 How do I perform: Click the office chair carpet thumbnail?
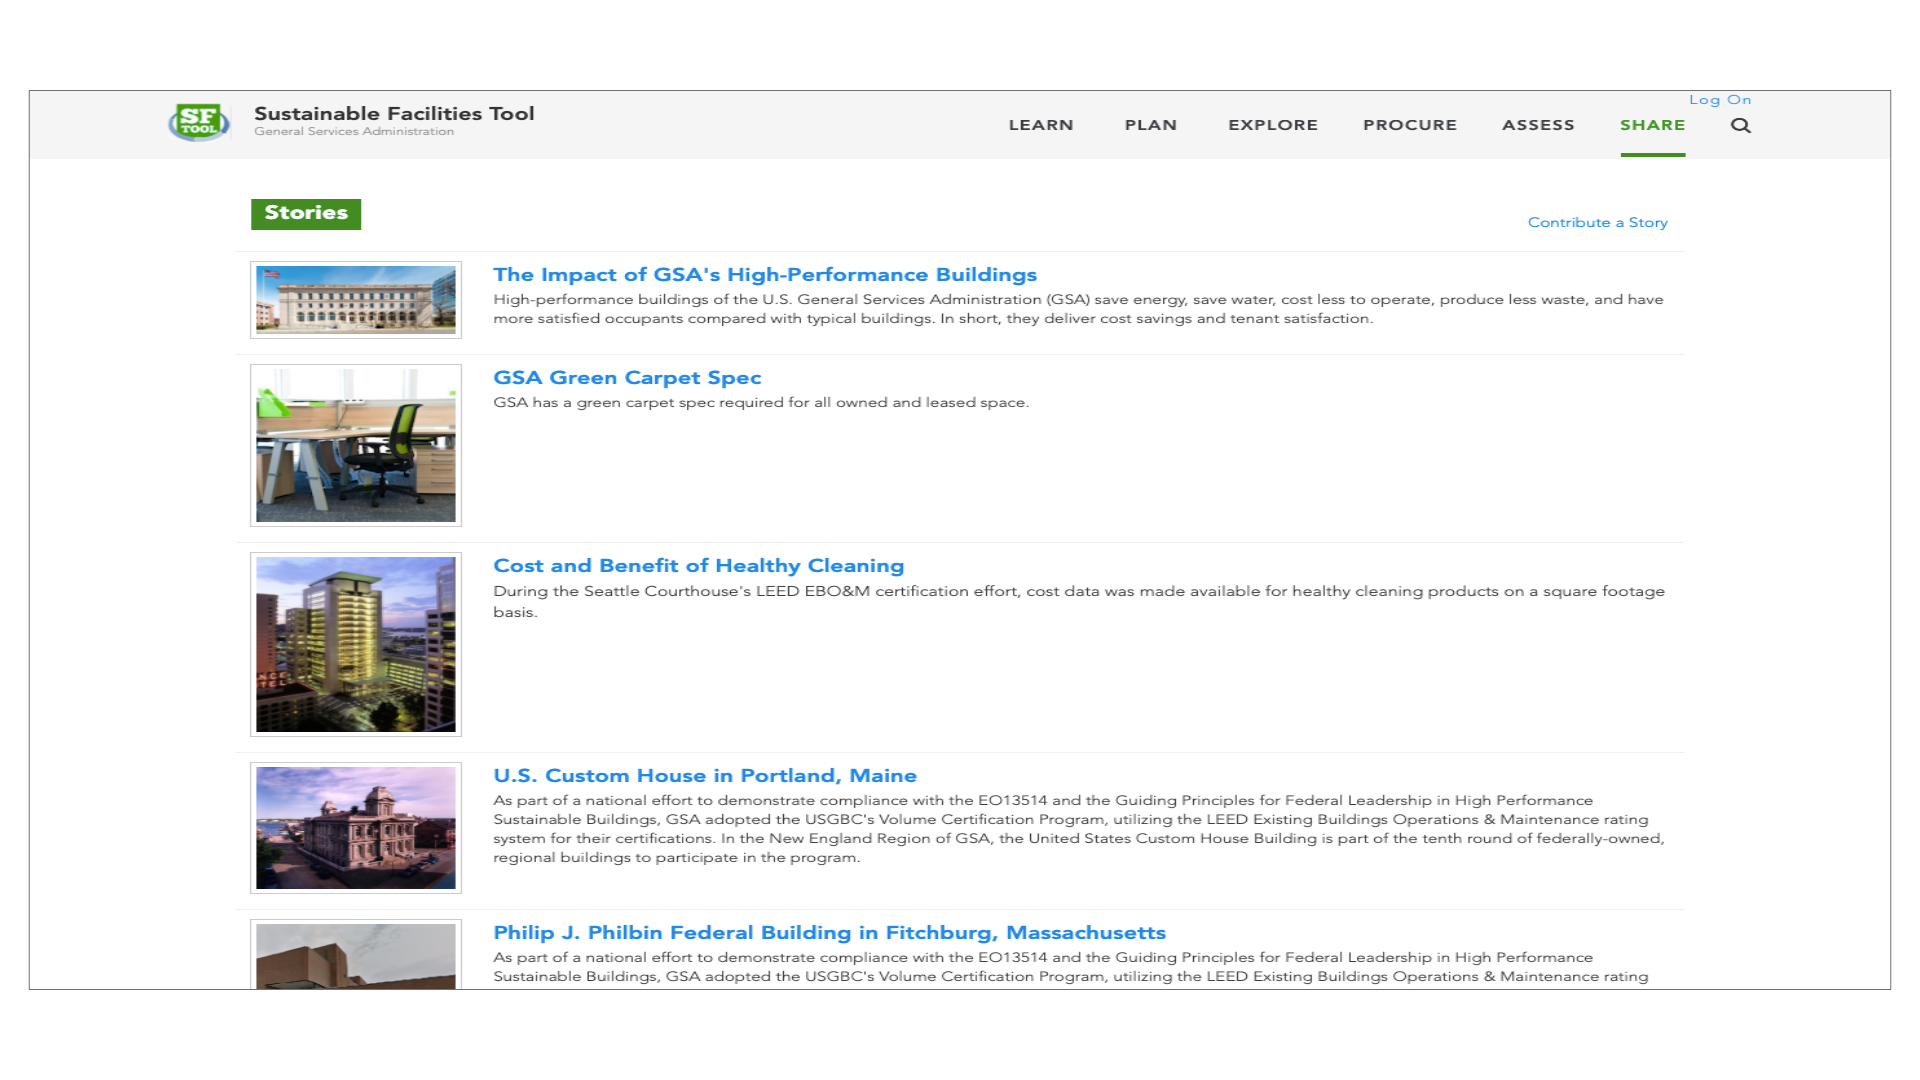[x=355, y=445]
